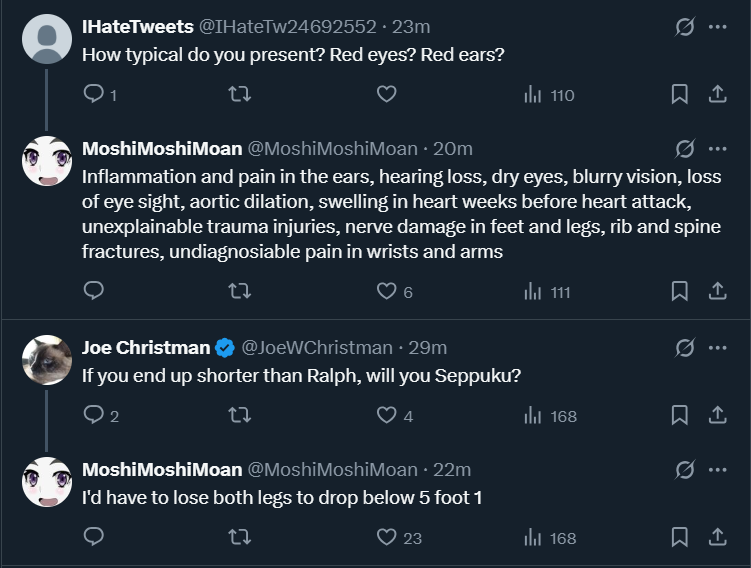Image resolution: width=751 pixels, height=568 pixels.
Task: Open the 29m timestamp on Joe's tweet
Action: pos(428,348)
